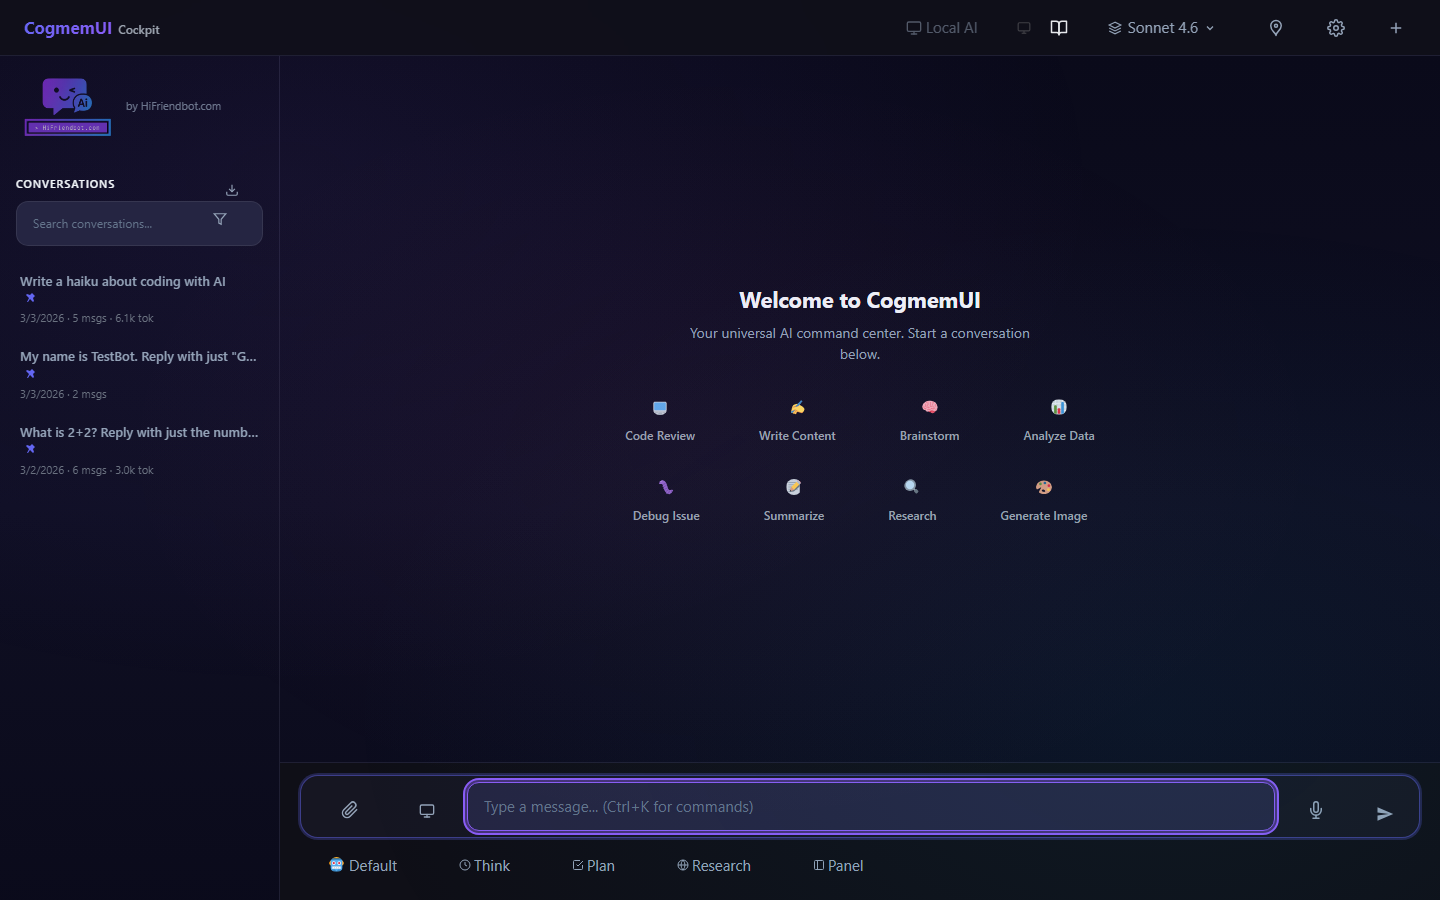Click the monitor icon beside the message box
The height and width of the screenshot is (900, 1440).
point(427,810)
